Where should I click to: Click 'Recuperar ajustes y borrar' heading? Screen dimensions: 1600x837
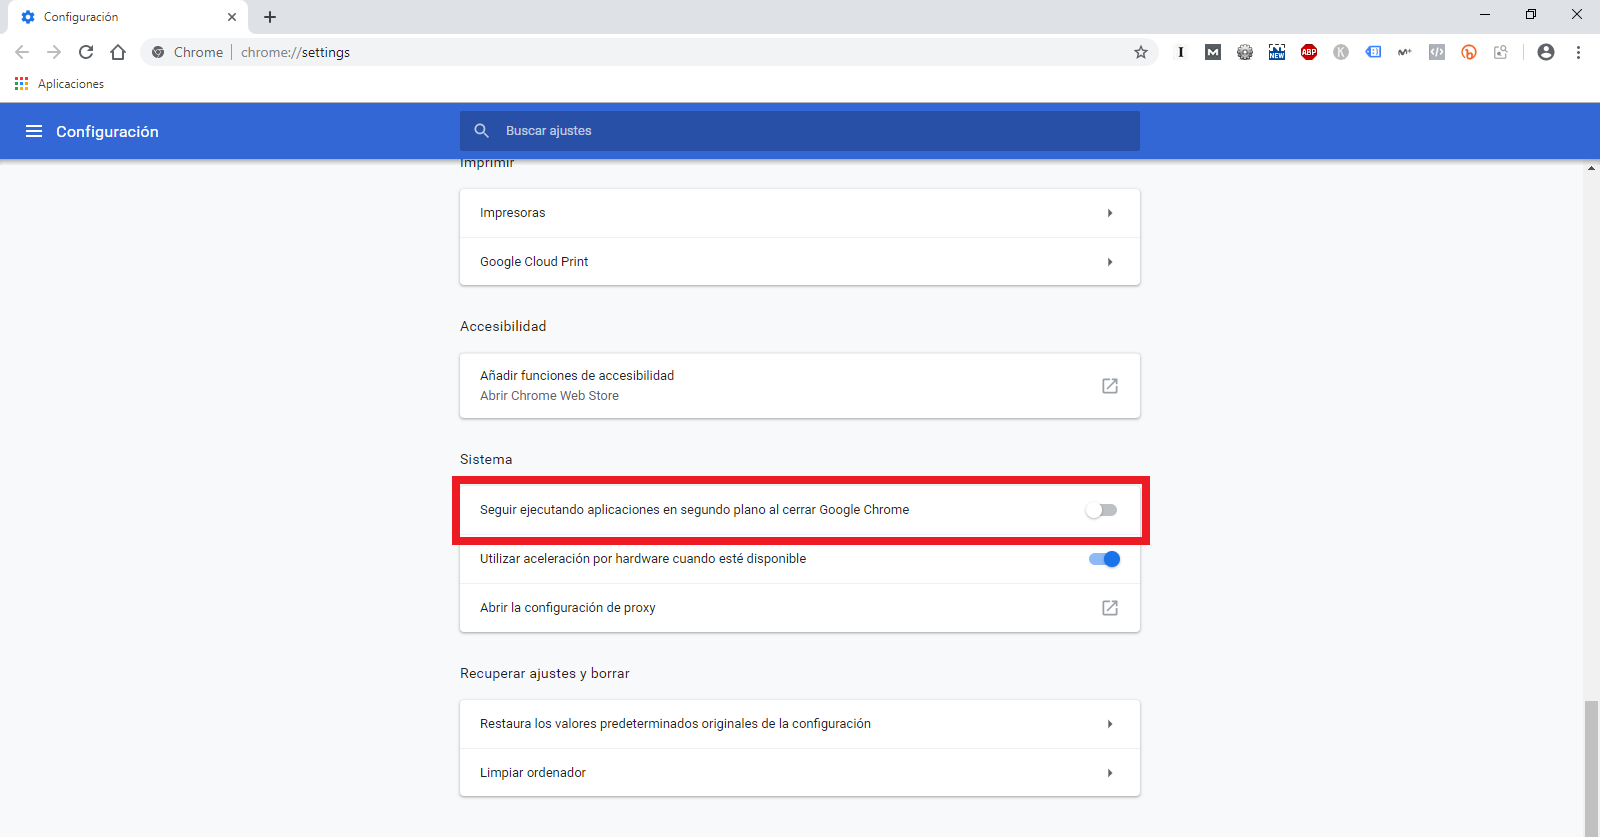pyautogui.click(x=545, y=673)
